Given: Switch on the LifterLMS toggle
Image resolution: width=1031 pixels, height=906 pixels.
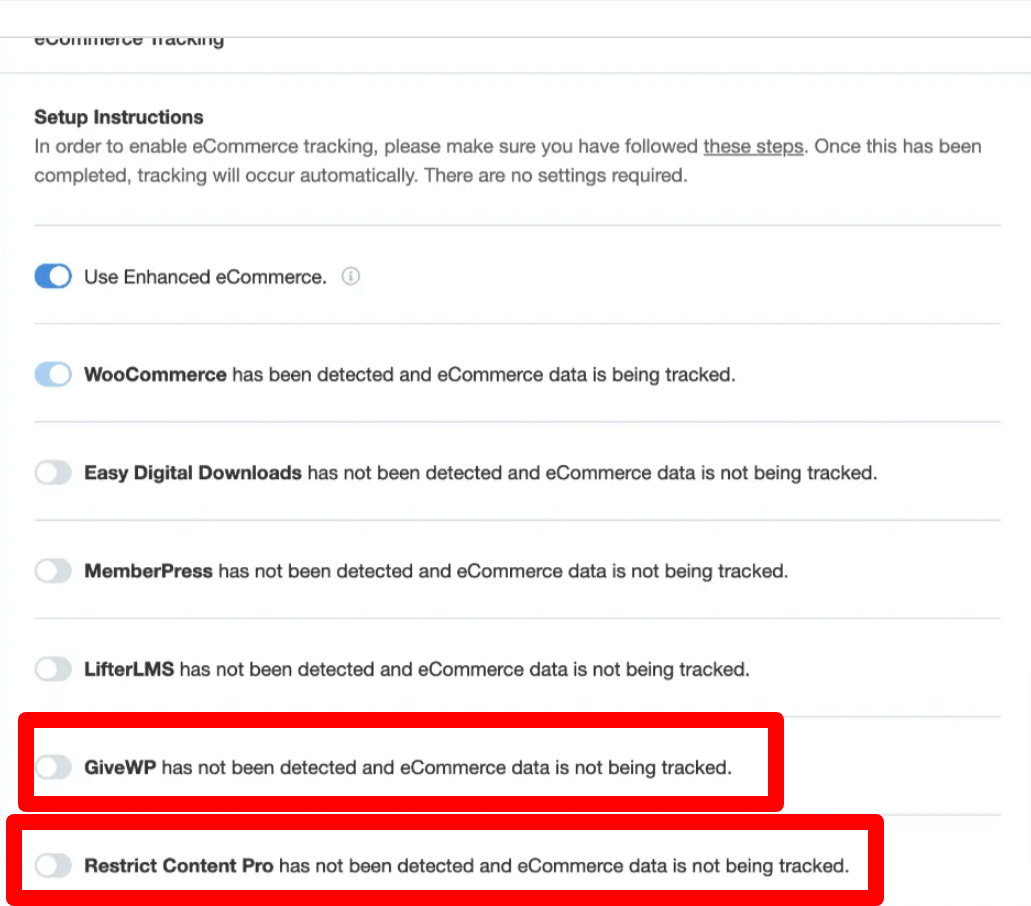Looking at the screenshot, I should [53, 669].
